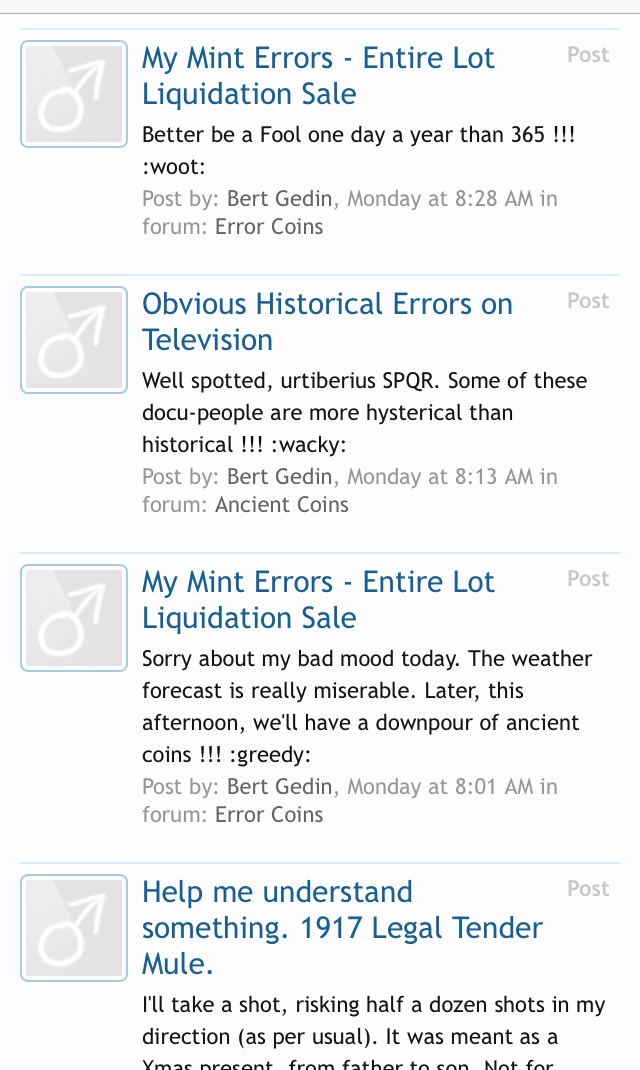This screenshot has width=640, height=1070.
Task: Click Bert Gedin's name in the 8:28 AM post
Action: [x=279, y=199]
